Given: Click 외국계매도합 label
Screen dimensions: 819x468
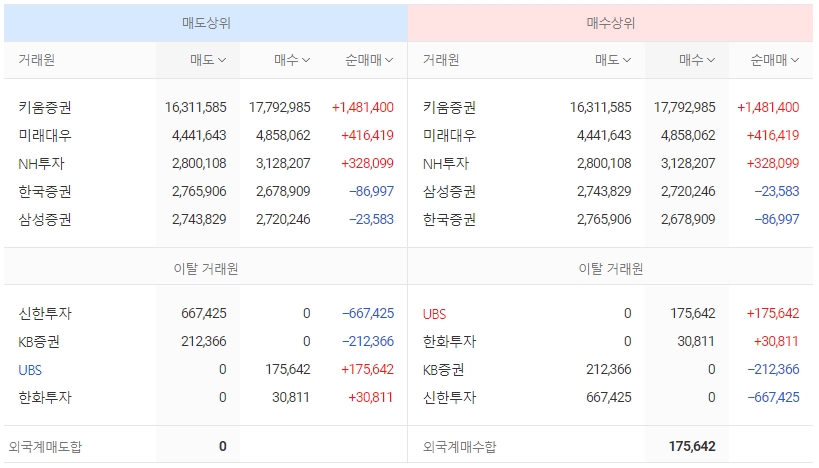Looking at the screenshot, I should 45,447.
